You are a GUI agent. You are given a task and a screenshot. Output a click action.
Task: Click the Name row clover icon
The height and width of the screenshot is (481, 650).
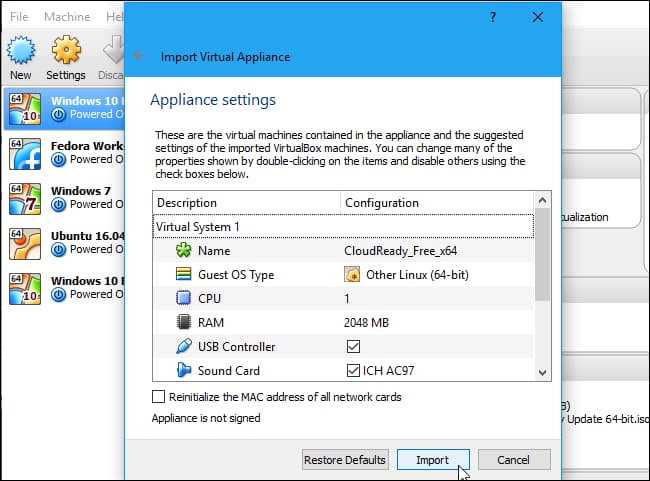point(183,251)
